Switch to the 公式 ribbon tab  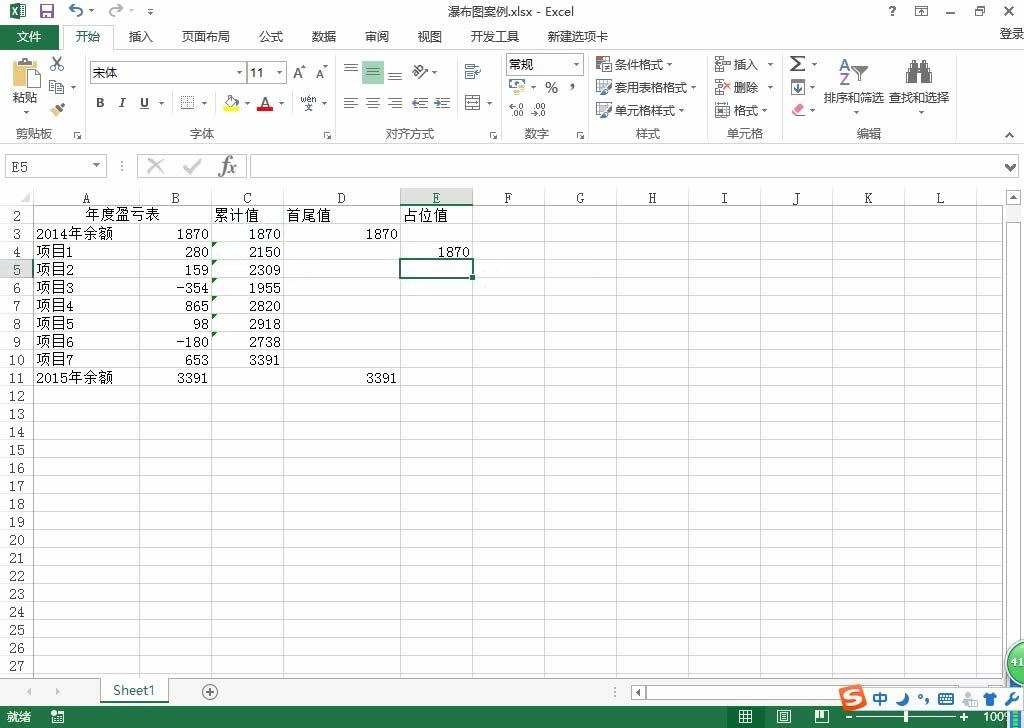[x=270, y=37]
